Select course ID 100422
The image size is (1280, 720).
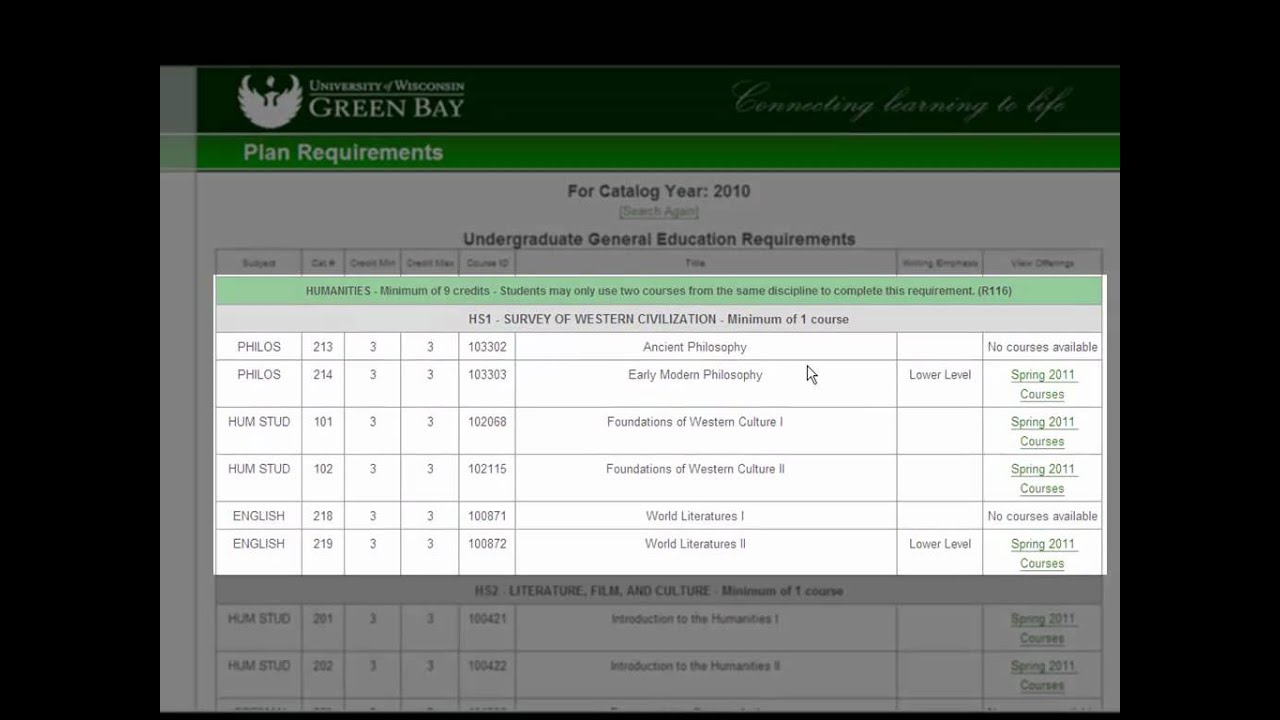pyautogui.click(x=487, y=666)
